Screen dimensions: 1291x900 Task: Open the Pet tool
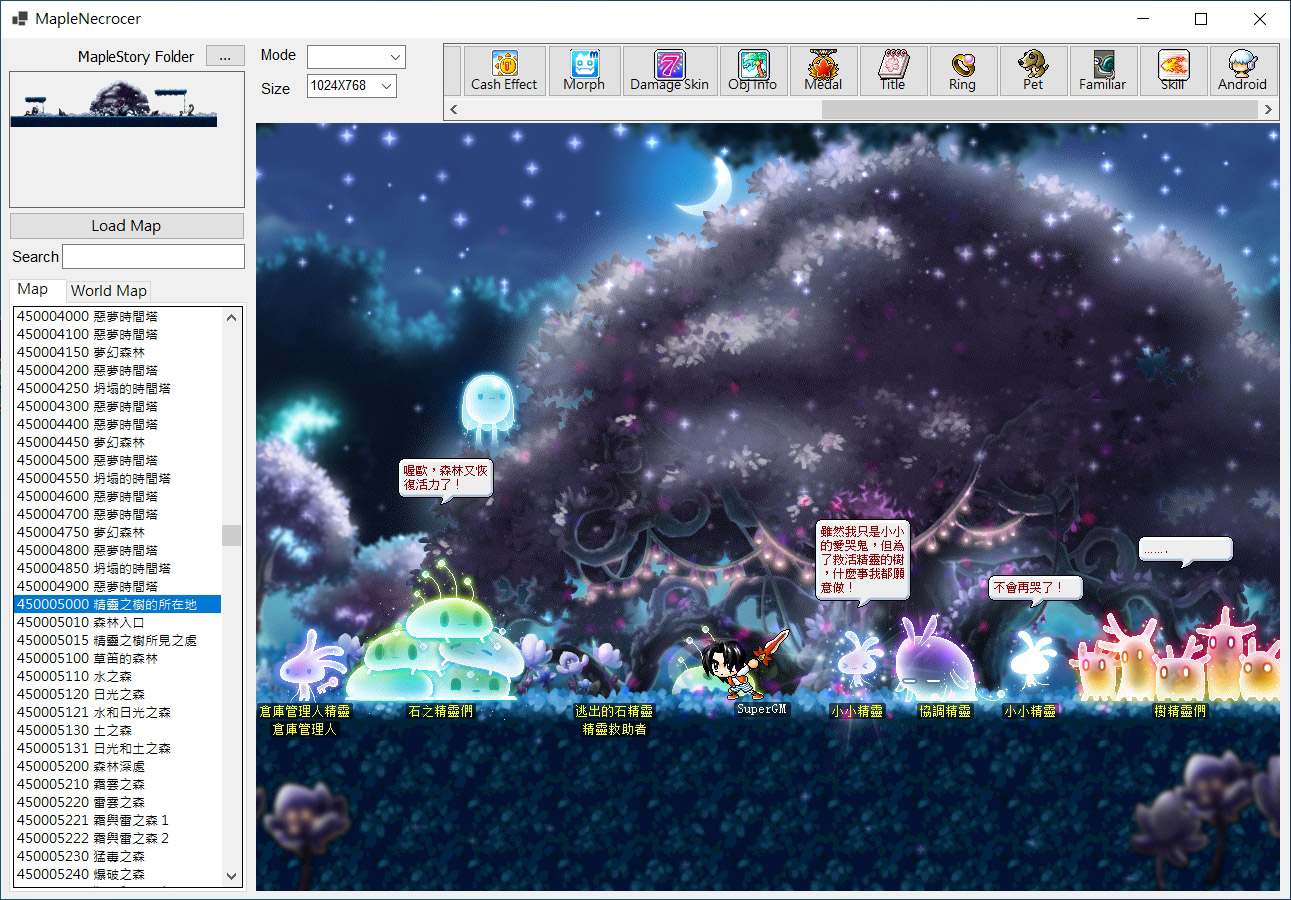(x=1033, y=71)
